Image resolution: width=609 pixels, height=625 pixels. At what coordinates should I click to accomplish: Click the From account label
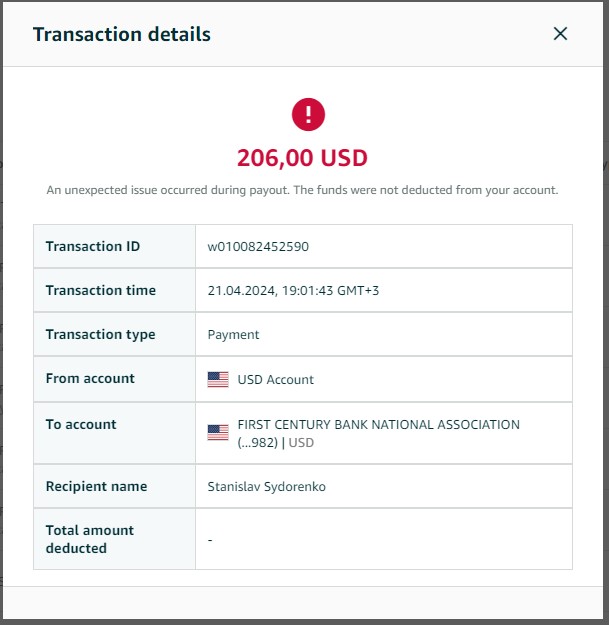pyautogui.click(x=90, y=378)
